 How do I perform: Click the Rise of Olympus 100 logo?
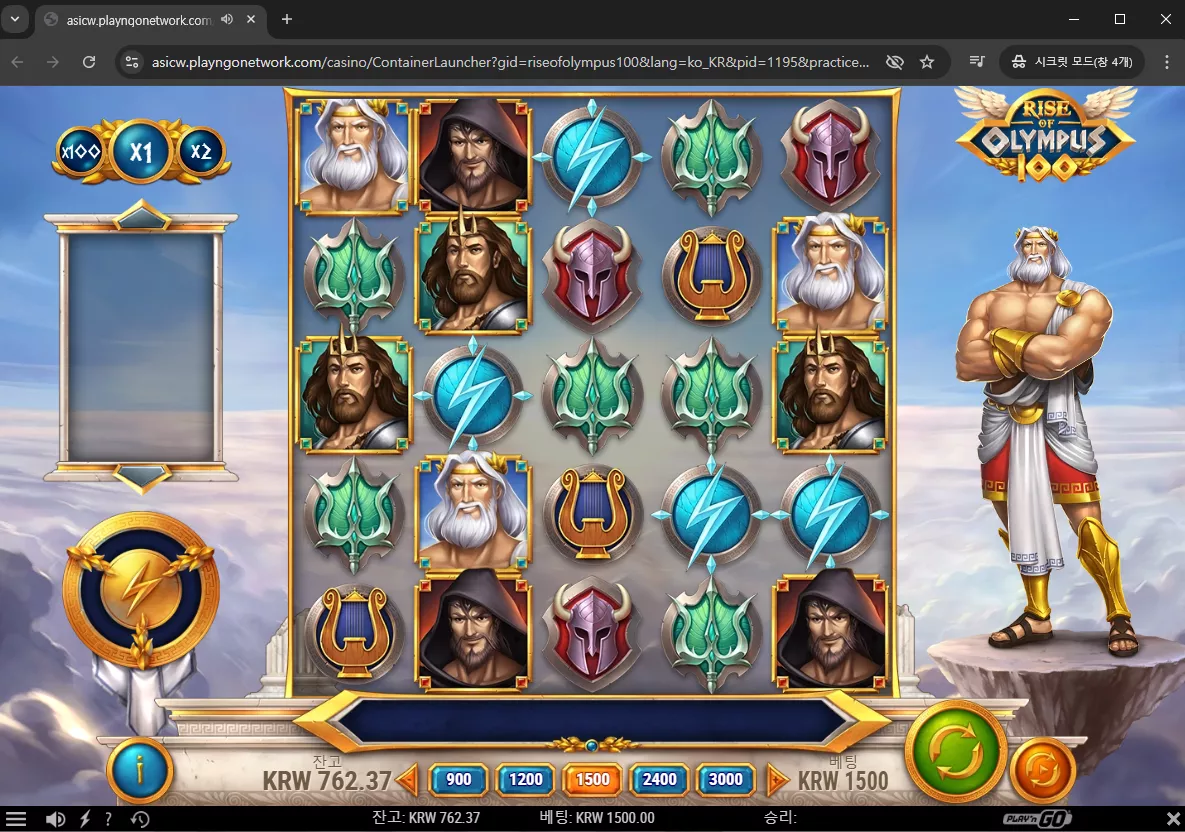click(x=1045, y=135)
